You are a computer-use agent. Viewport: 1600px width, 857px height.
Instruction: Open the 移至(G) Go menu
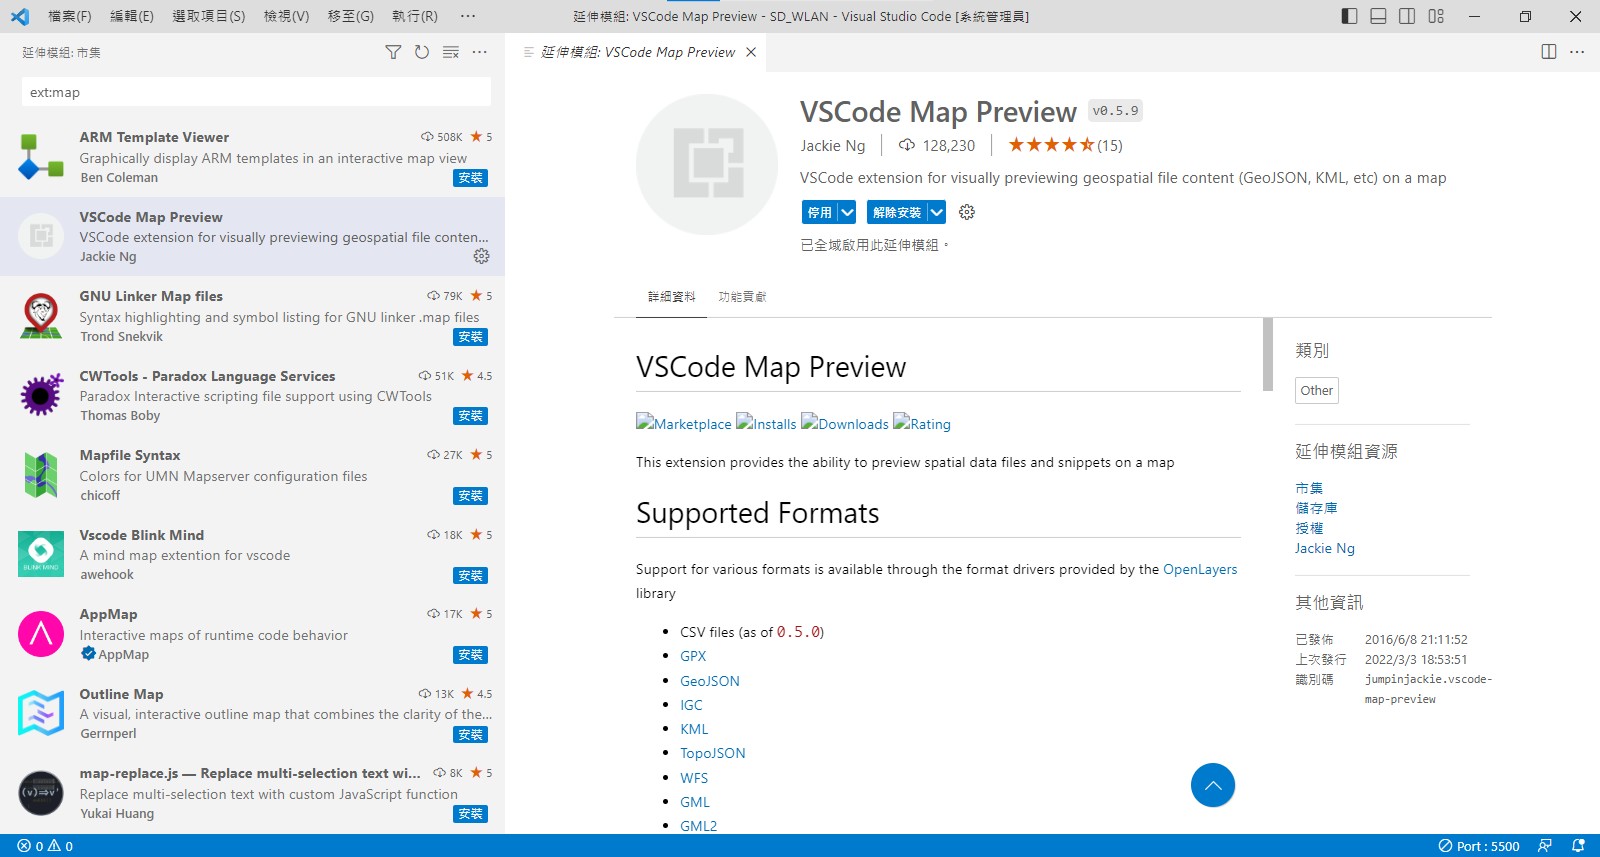(x=351, y=16)
